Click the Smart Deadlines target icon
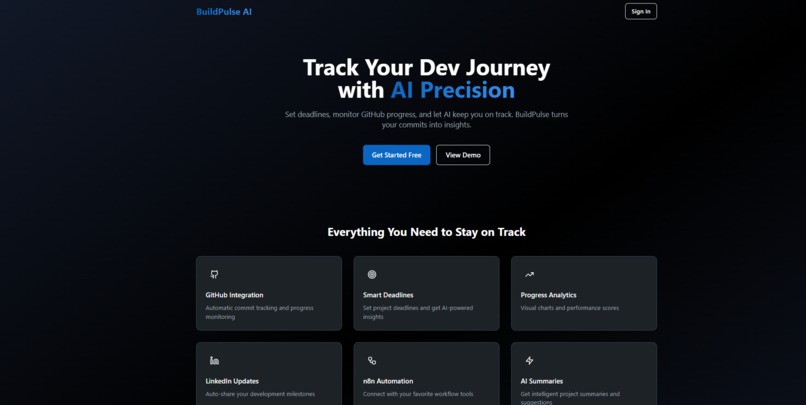Viewport: 806px width, 405px height. coord(372,274)
